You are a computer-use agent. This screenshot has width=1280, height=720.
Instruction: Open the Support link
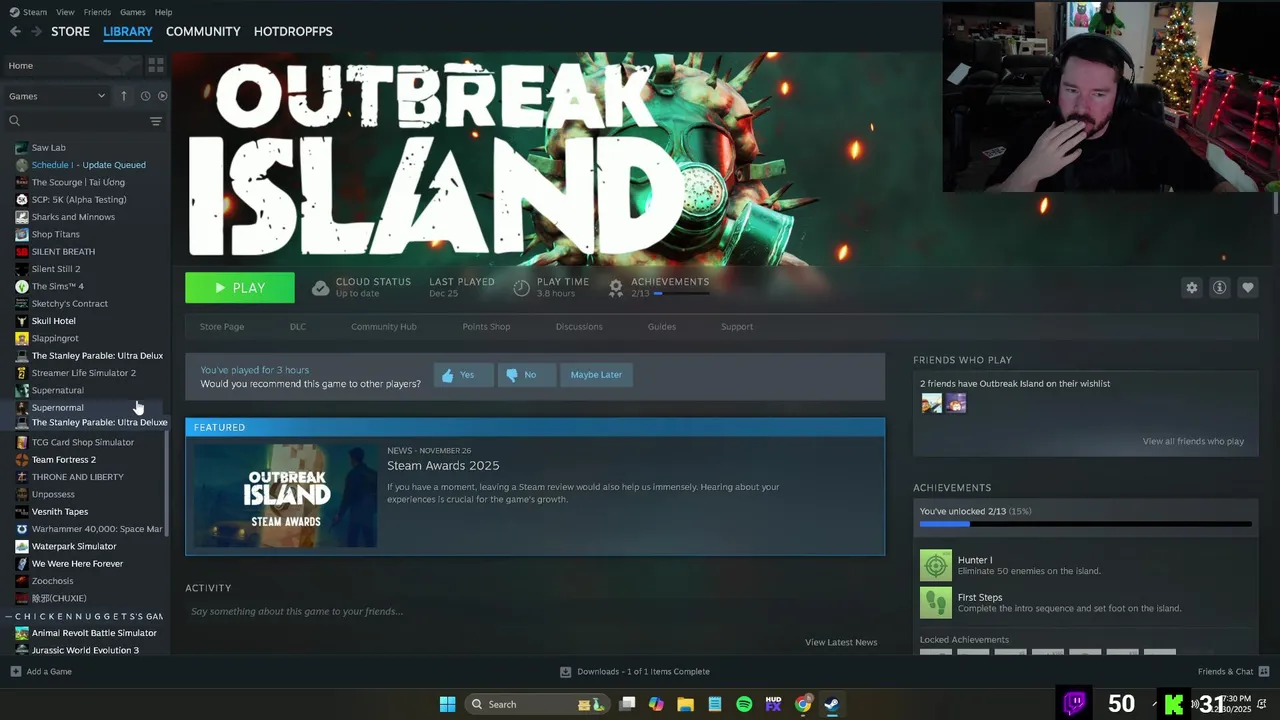pos(737,326)
